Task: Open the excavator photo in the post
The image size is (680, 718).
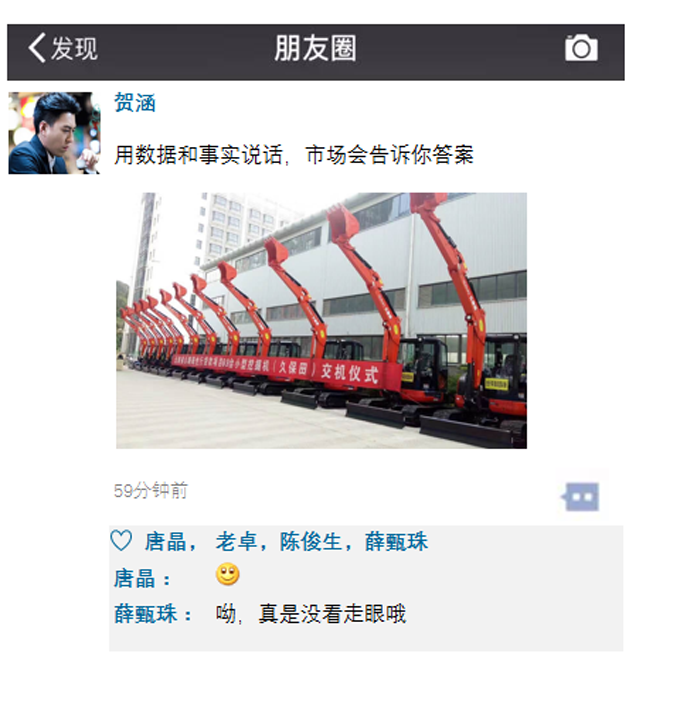Action: [x=321, y=320]
